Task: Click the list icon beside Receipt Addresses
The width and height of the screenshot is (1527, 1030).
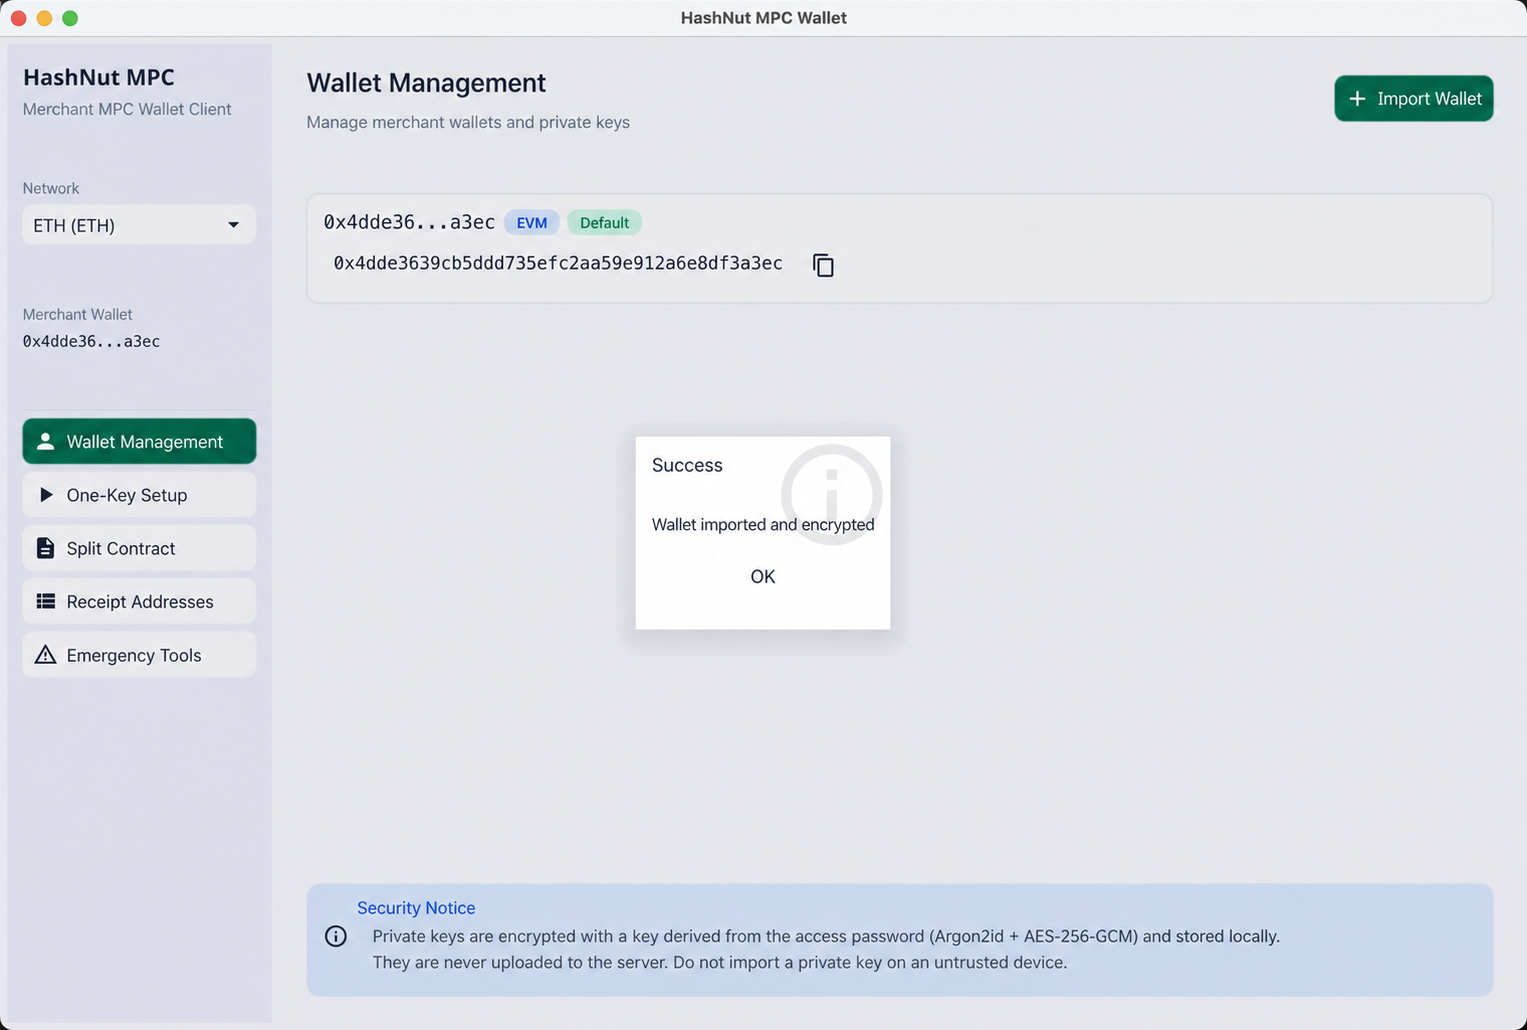Action: [x=45, y=601]
